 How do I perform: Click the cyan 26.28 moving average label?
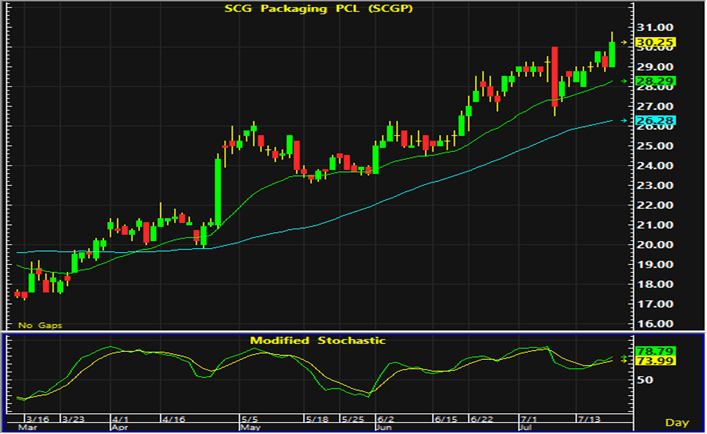point(655,120)
